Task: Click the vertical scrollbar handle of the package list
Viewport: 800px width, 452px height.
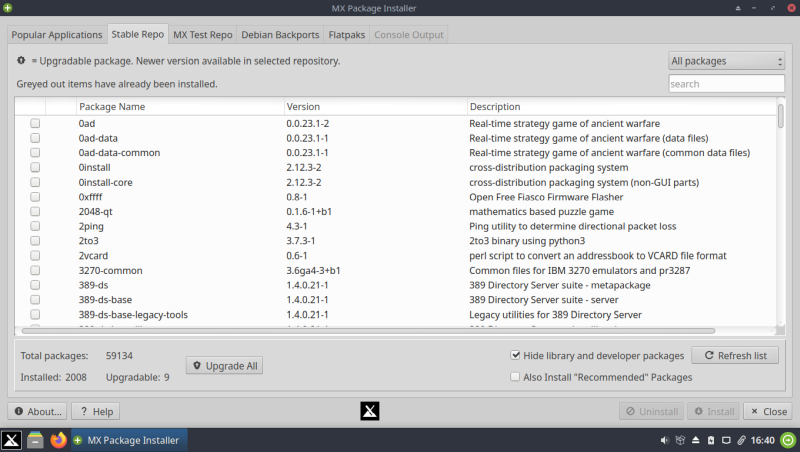Action: click(780, 116)
